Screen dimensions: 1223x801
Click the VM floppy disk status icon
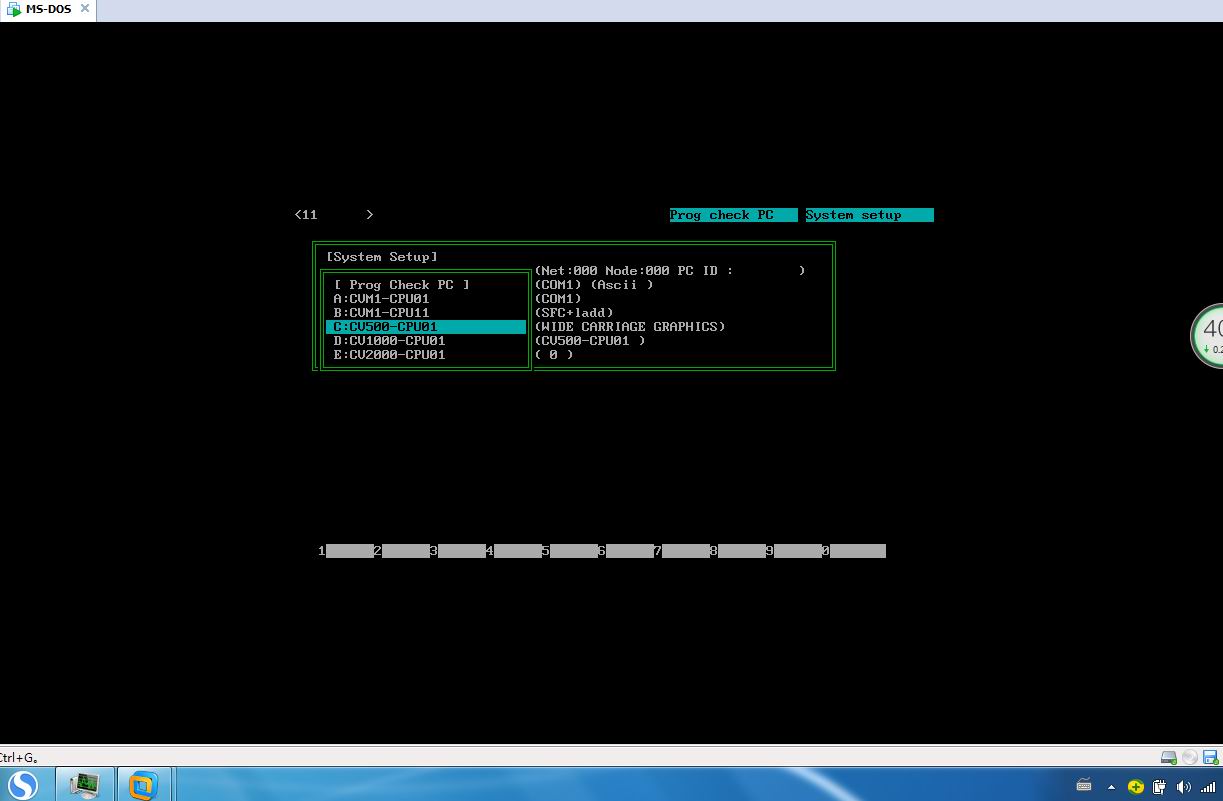pos(1211,757)
